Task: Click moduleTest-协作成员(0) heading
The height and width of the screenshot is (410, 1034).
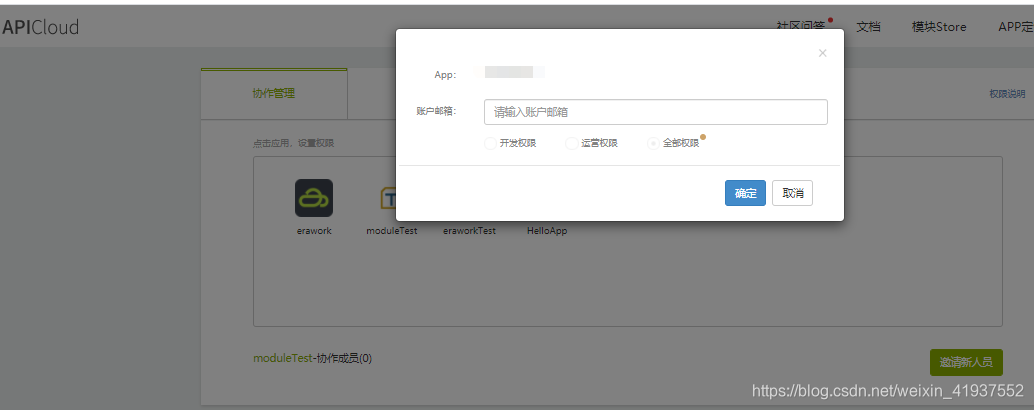Action: pyautogui.click(x=313, y=359)
